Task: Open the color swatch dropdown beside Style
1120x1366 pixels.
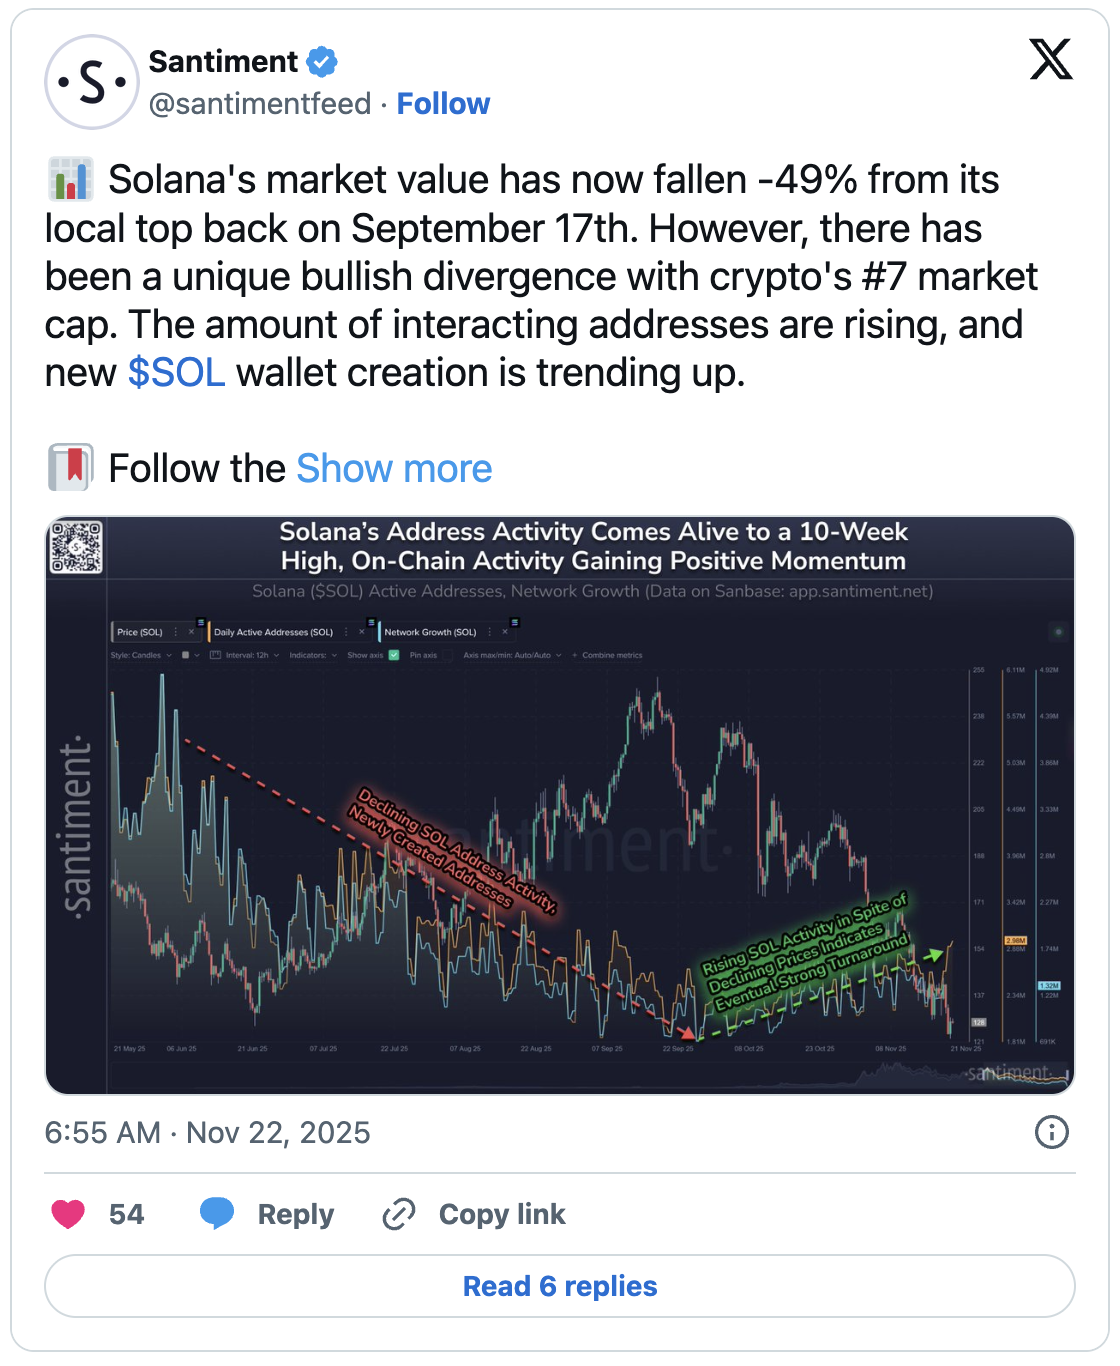Action: (189, 655)
